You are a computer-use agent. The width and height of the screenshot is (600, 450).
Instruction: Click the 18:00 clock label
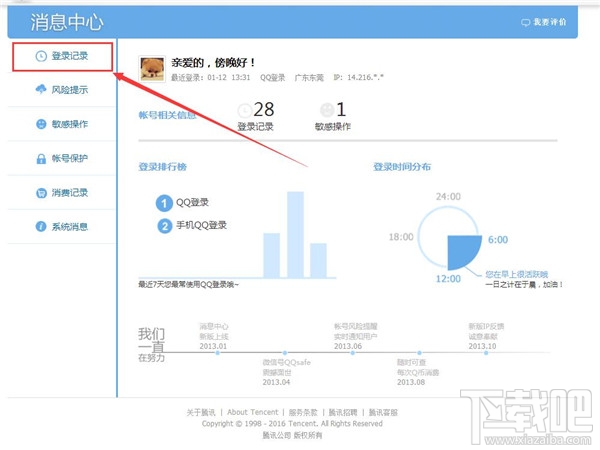click(x=401, y=237)
